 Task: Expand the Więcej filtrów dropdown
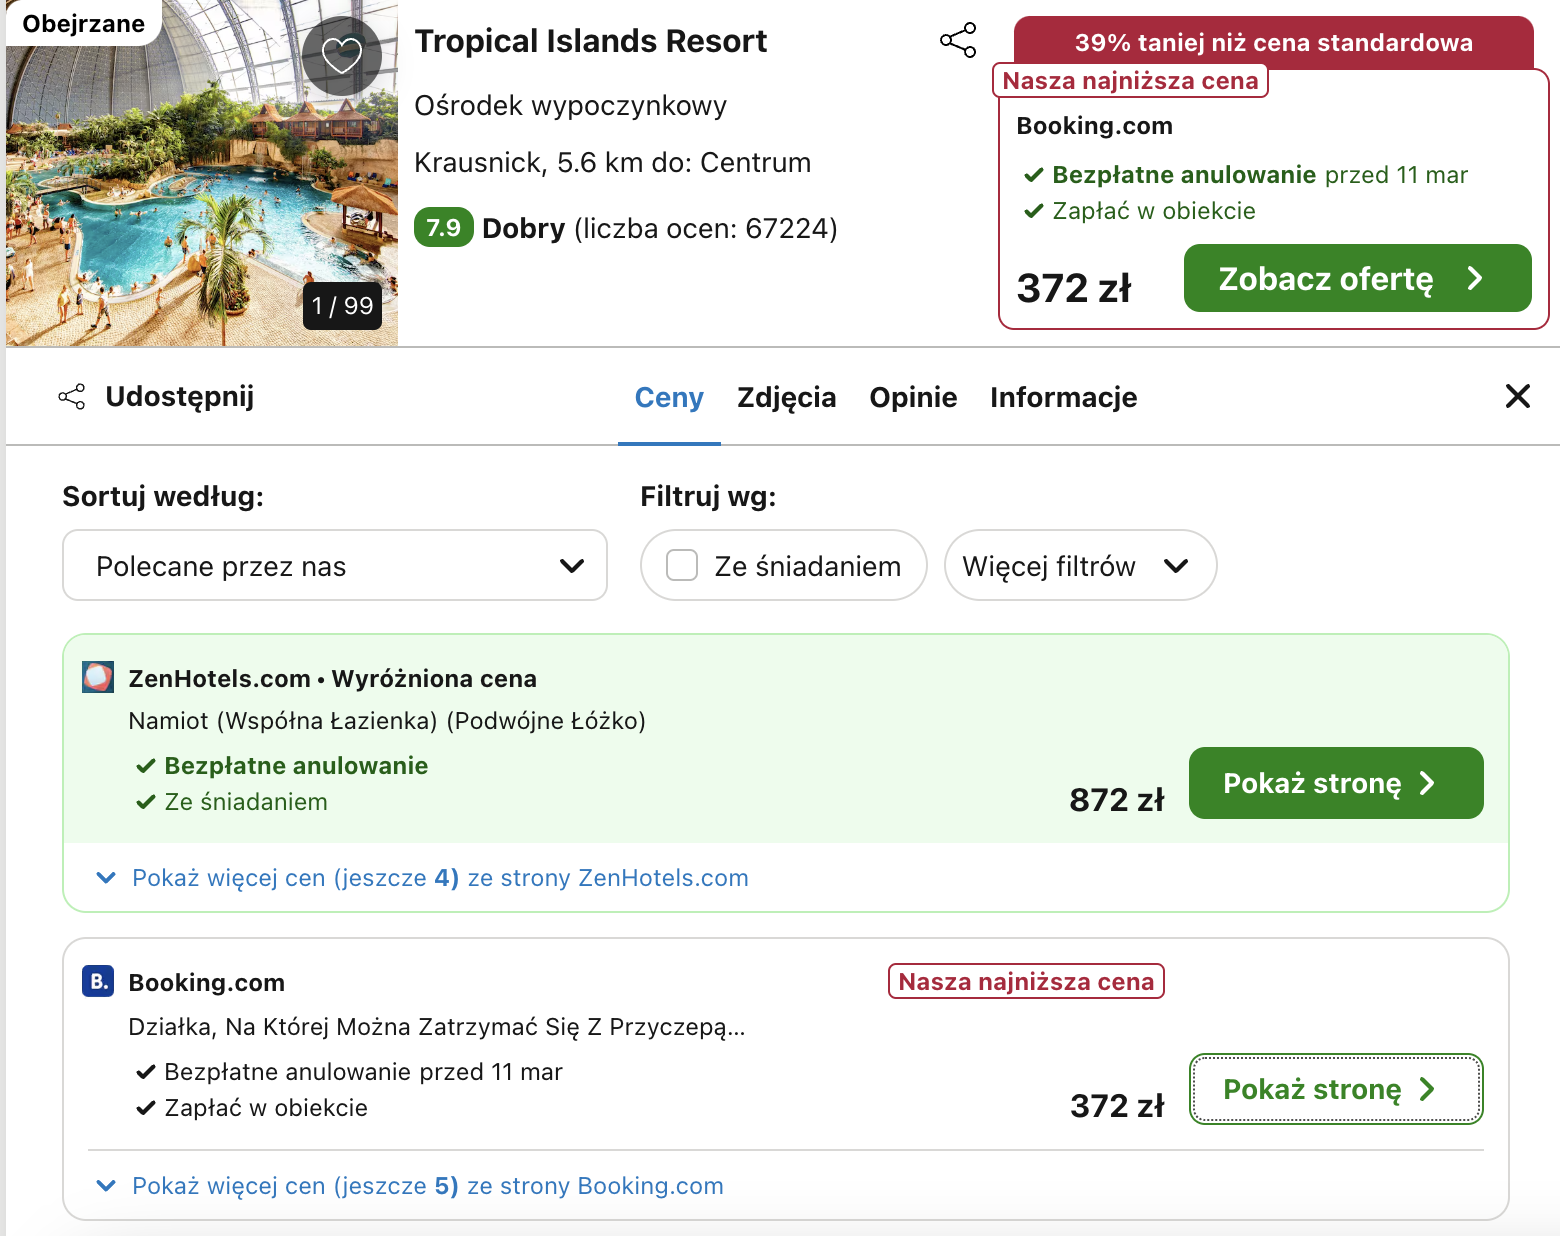click(1079, 566)
